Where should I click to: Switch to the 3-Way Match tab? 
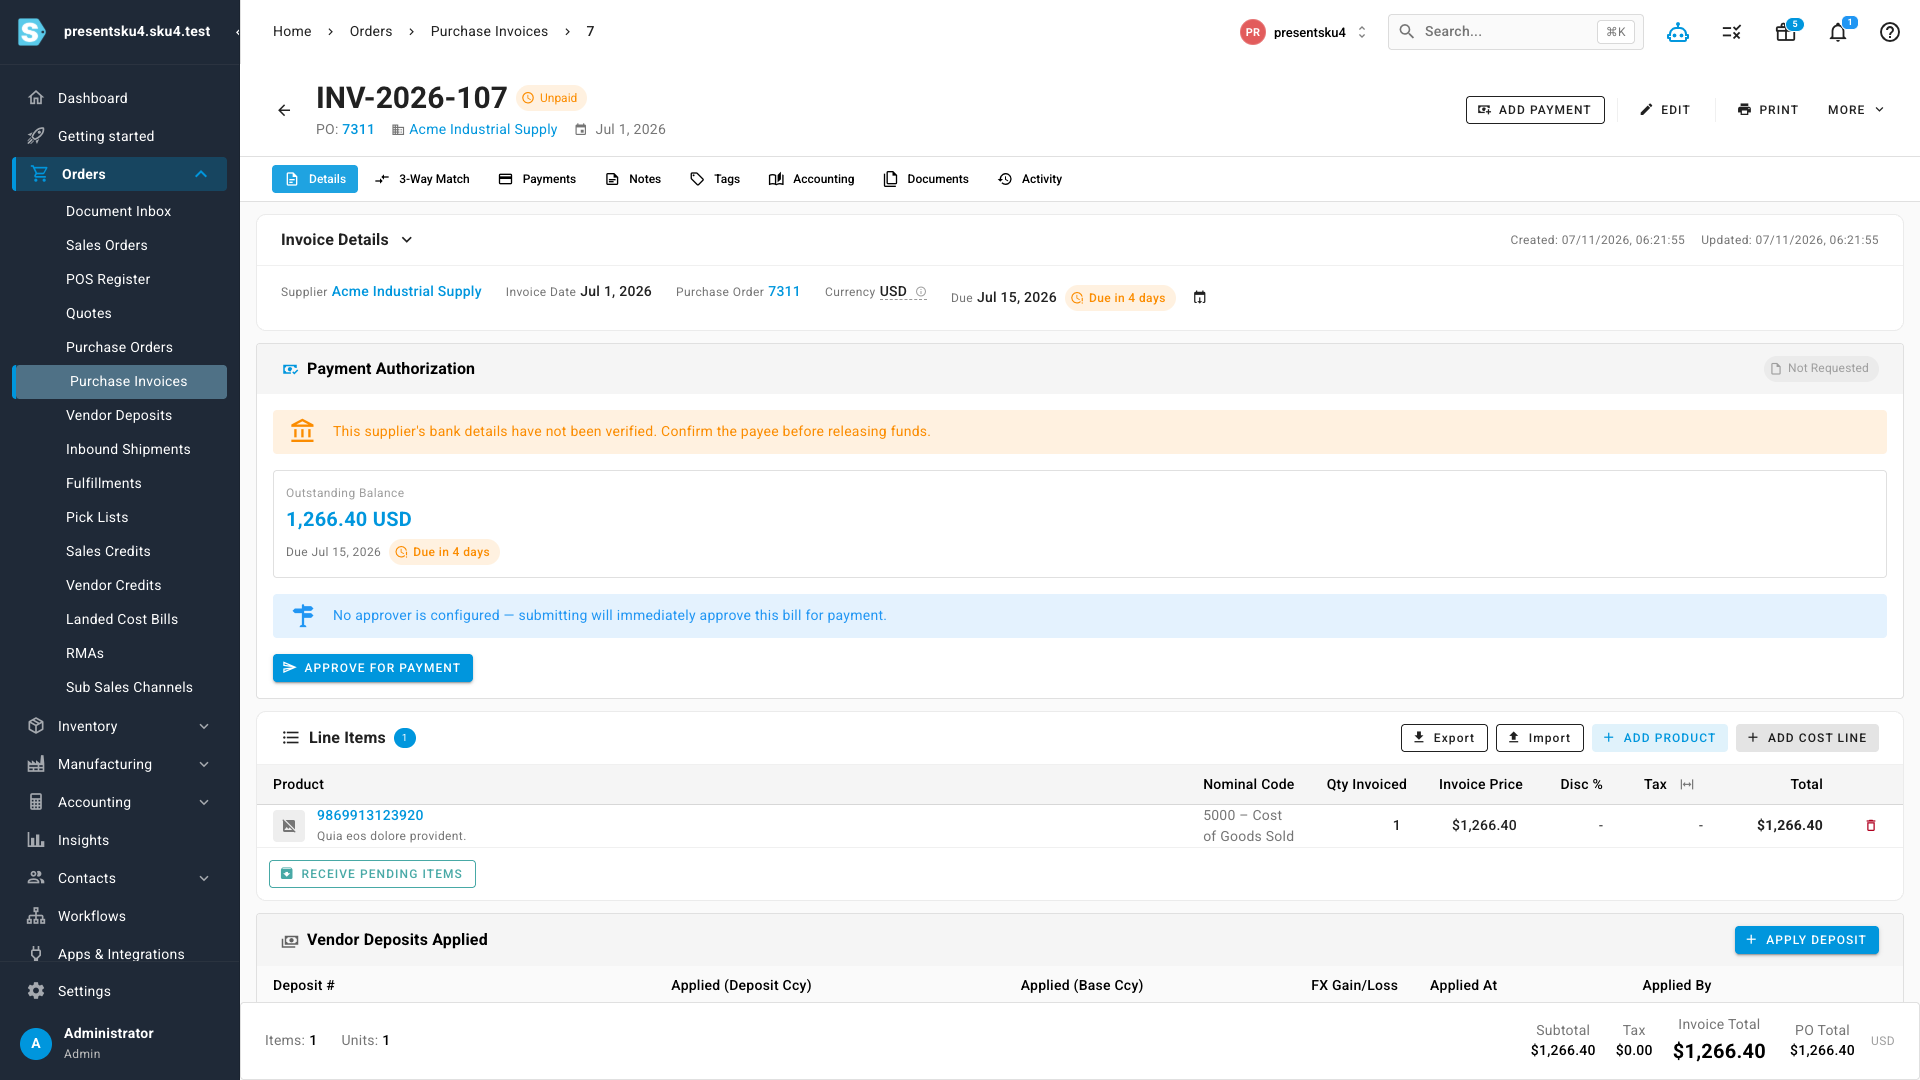pos(422,179)
